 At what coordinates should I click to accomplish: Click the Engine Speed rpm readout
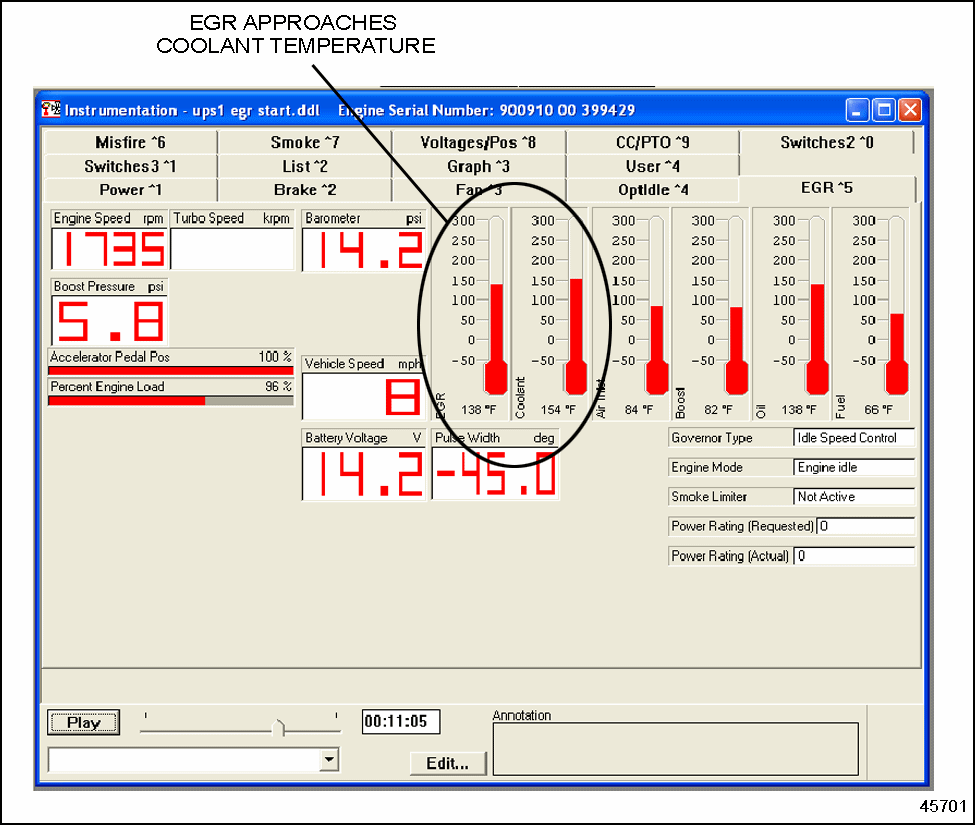coord(109,249)
